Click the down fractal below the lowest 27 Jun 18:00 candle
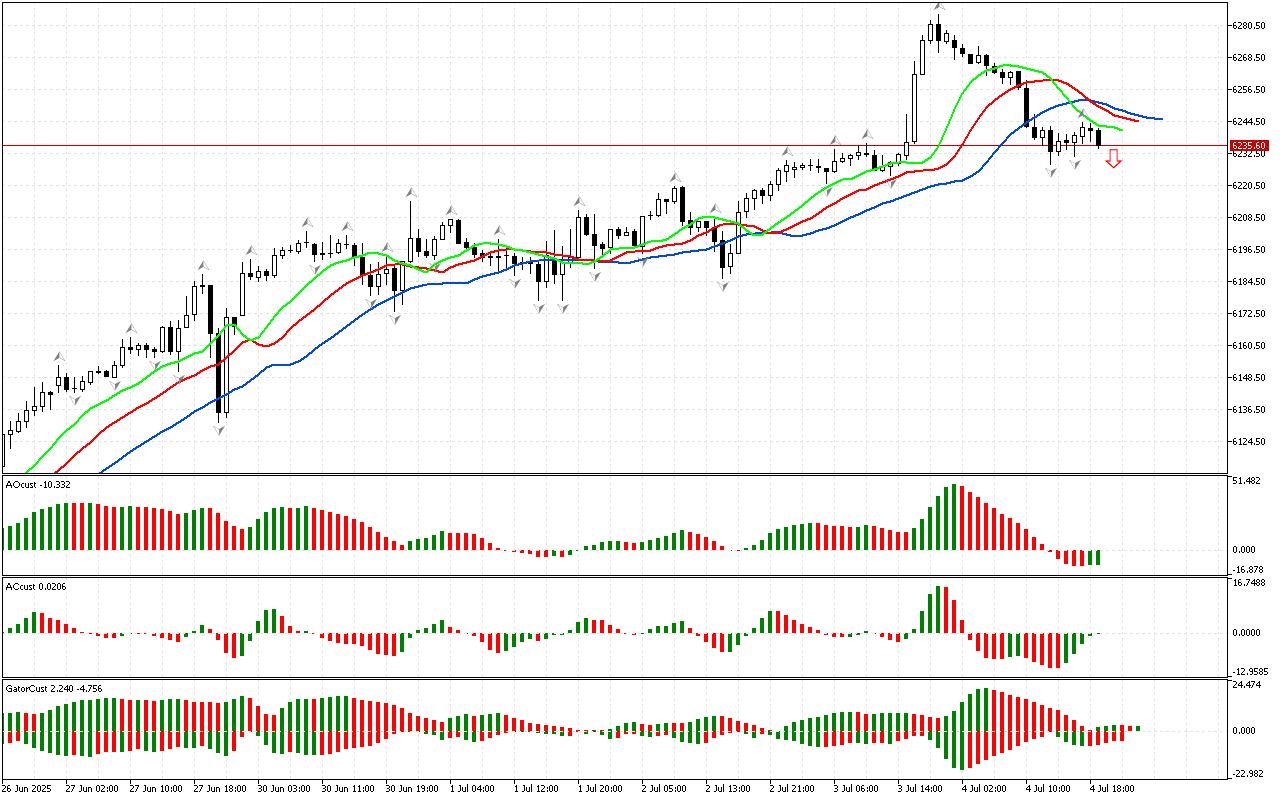The image size is (1280, 800). pyautogui.click(x=219, y=428)
